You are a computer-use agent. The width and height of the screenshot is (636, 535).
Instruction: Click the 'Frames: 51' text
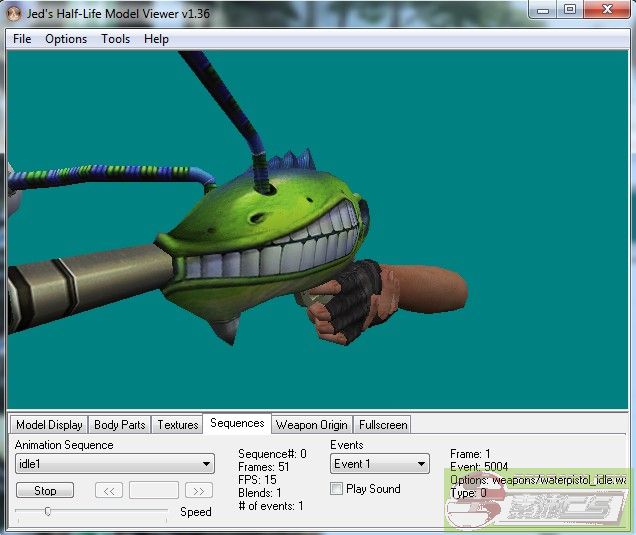[264, 467]
